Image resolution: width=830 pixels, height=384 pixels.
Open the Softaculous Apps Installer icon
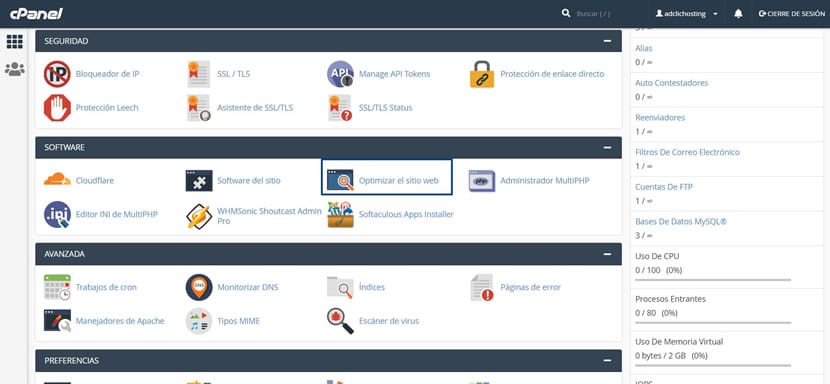[x=340, y=215]
